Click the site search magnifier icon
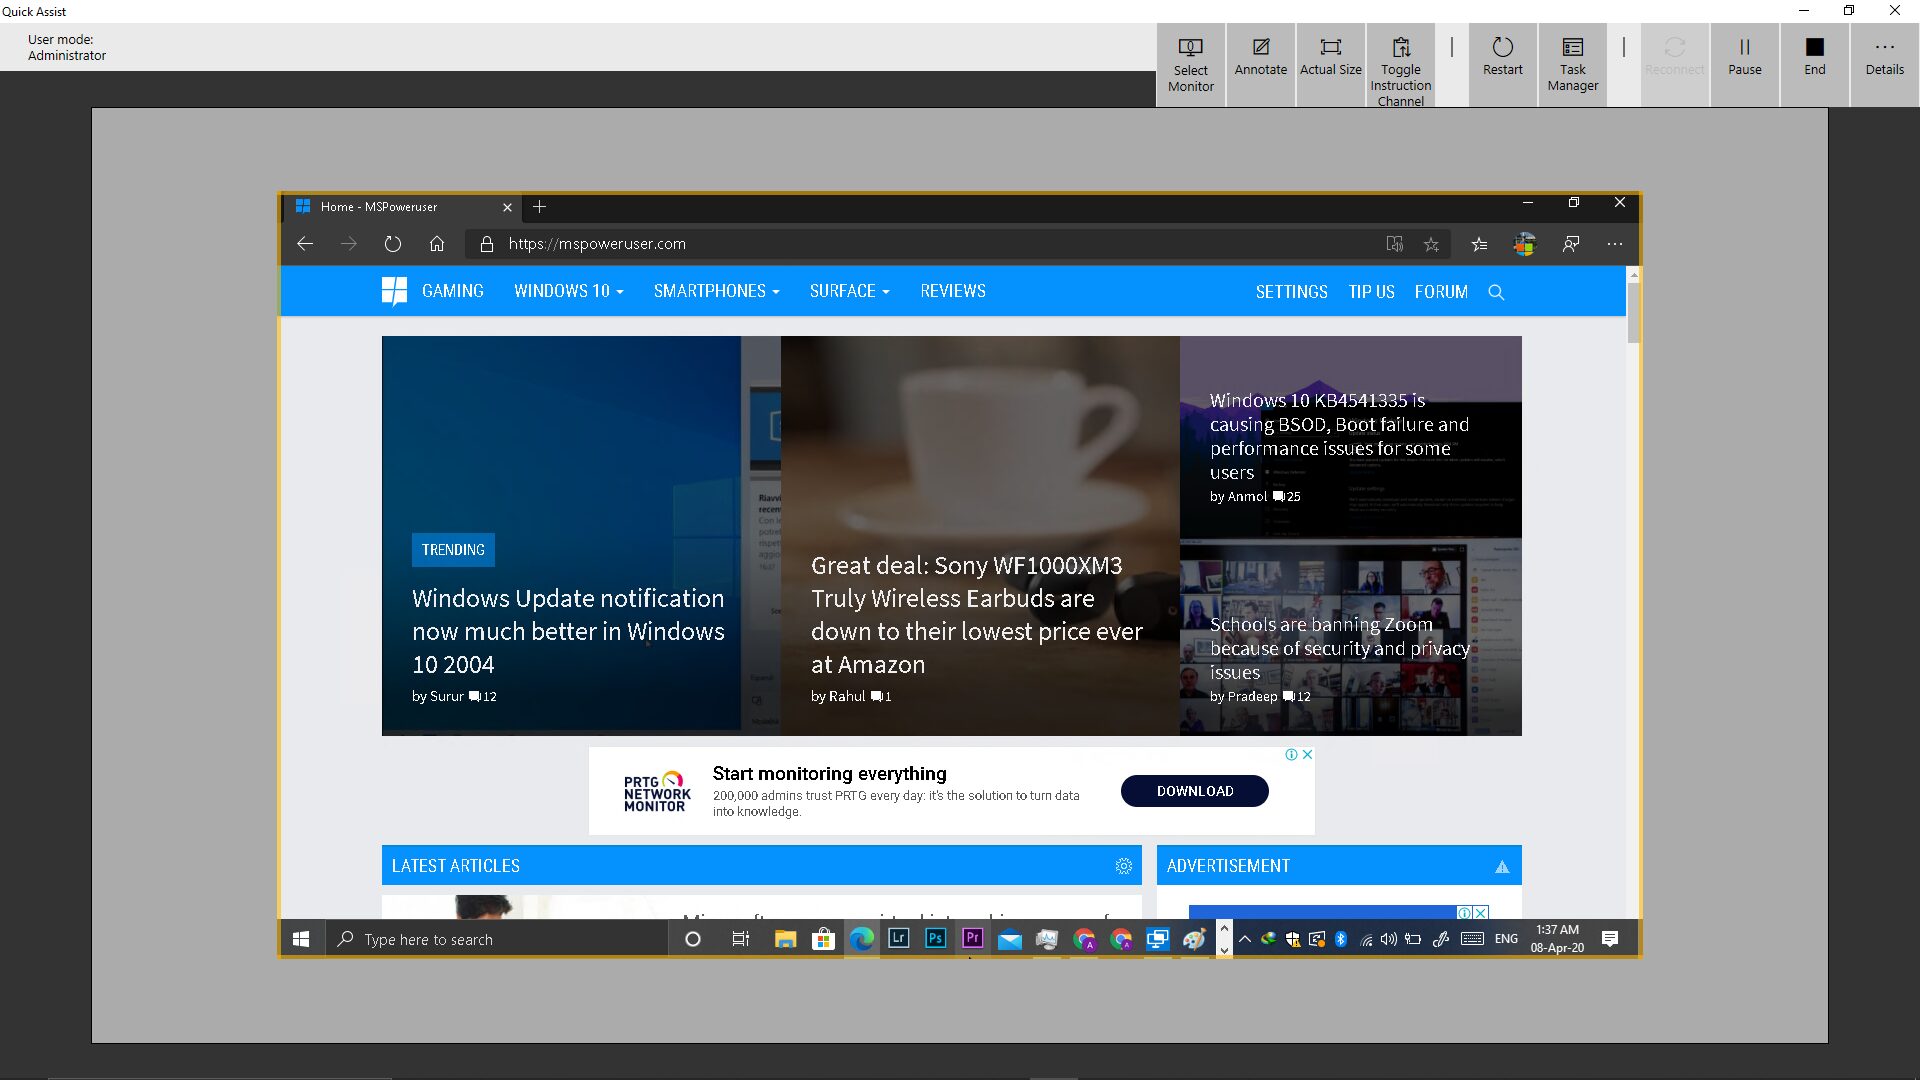This screenshot has width=1920, height=1080. tap(1496, 292)
